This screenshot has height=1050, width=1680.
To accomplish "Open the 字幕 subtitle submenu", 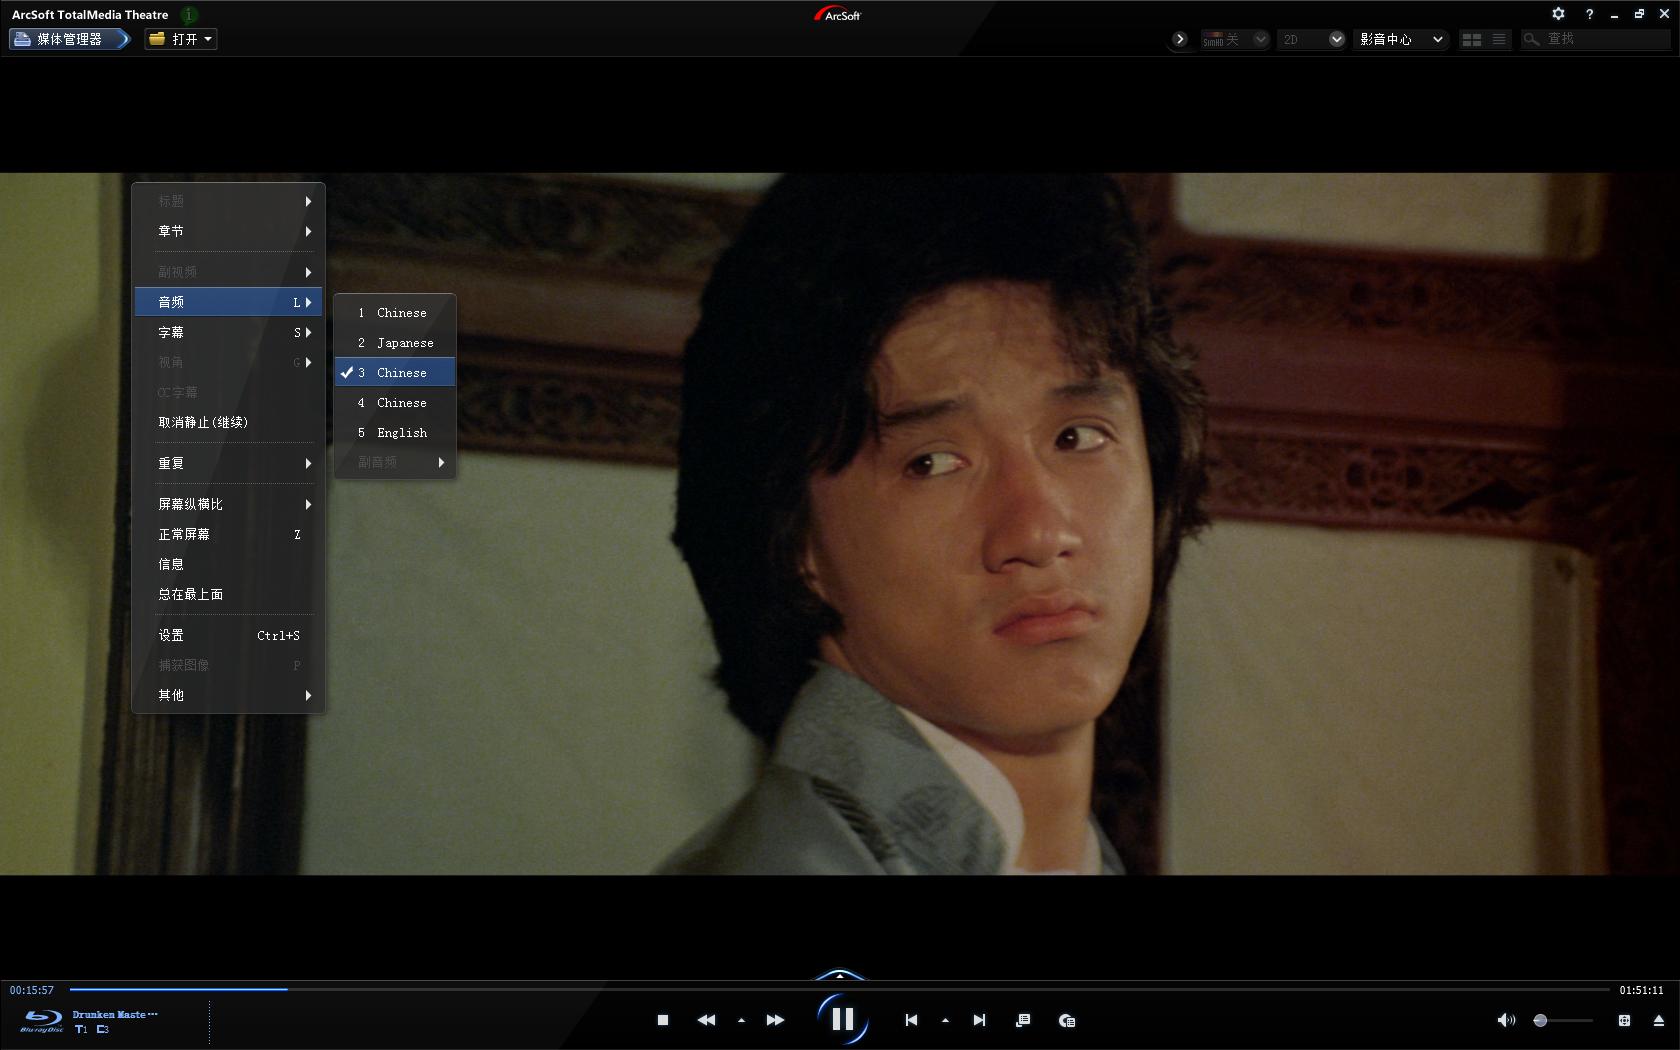I will point(228,332).
